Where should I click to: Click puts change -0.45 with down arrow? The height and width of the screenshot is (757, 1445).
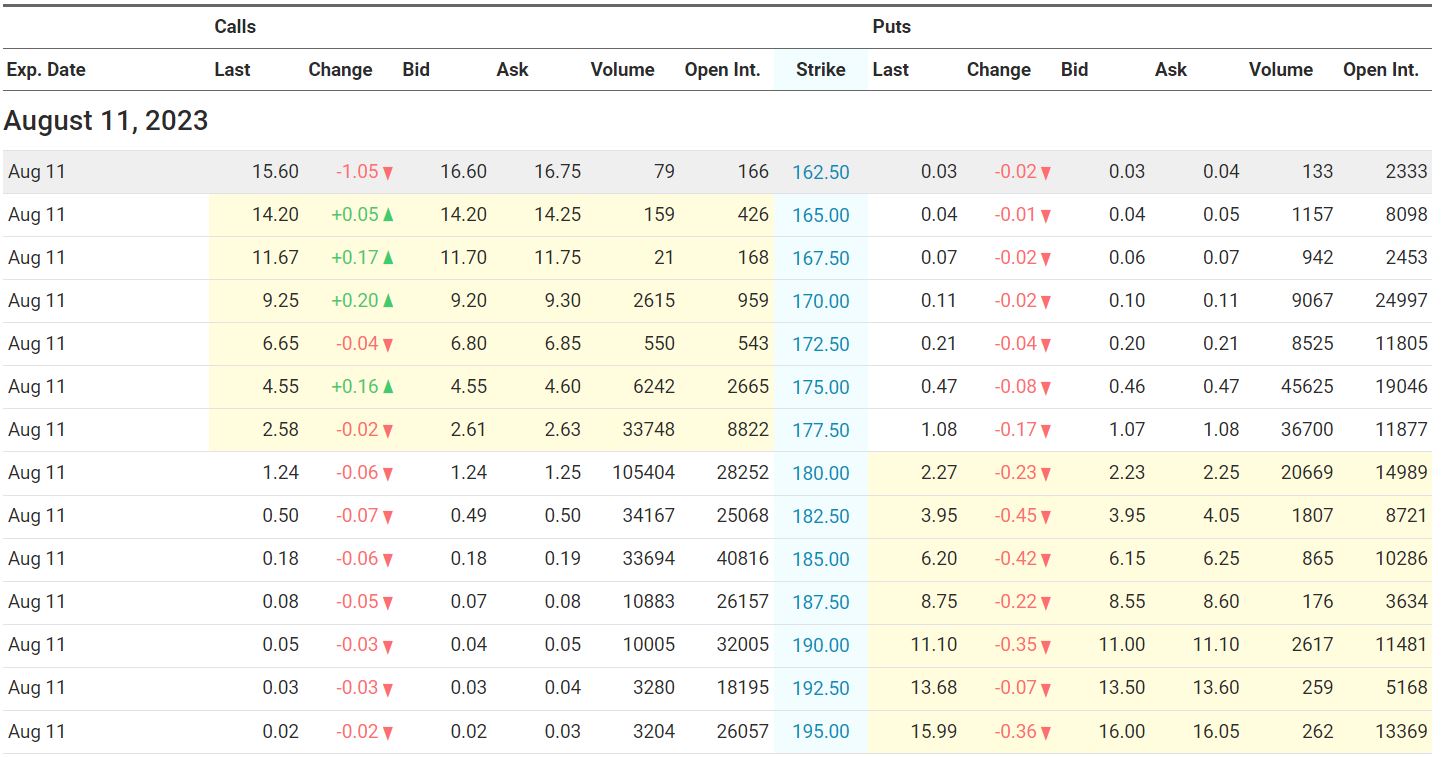(1023, 516)
